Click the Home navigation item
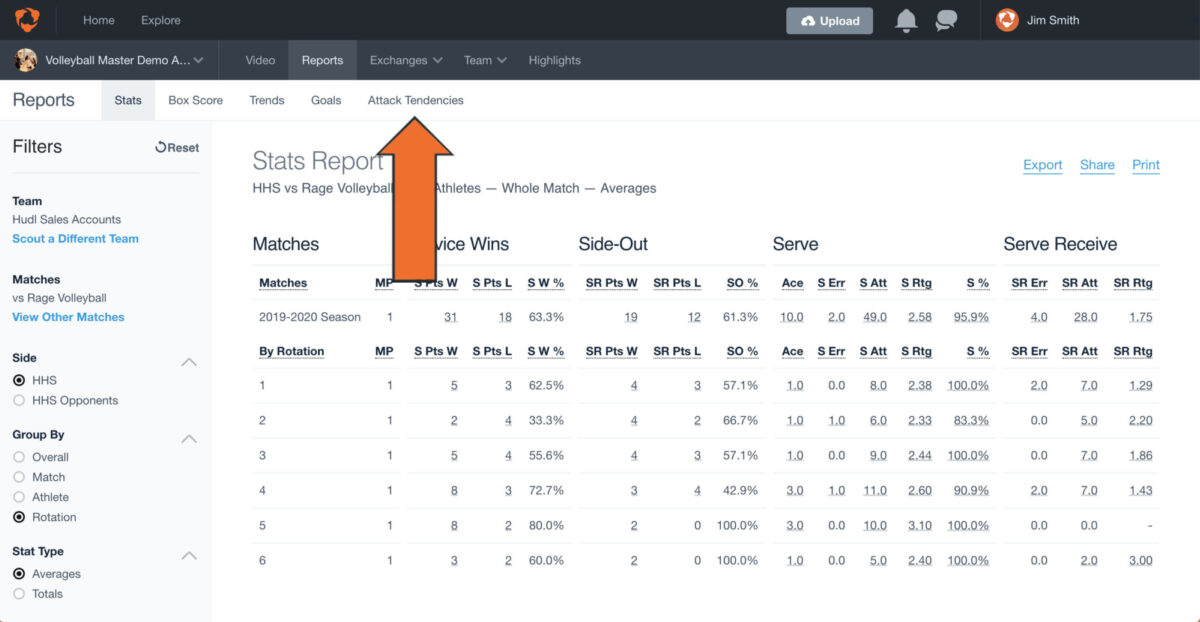This screenshot has width=1200, height=622. [x=98, y=20]
